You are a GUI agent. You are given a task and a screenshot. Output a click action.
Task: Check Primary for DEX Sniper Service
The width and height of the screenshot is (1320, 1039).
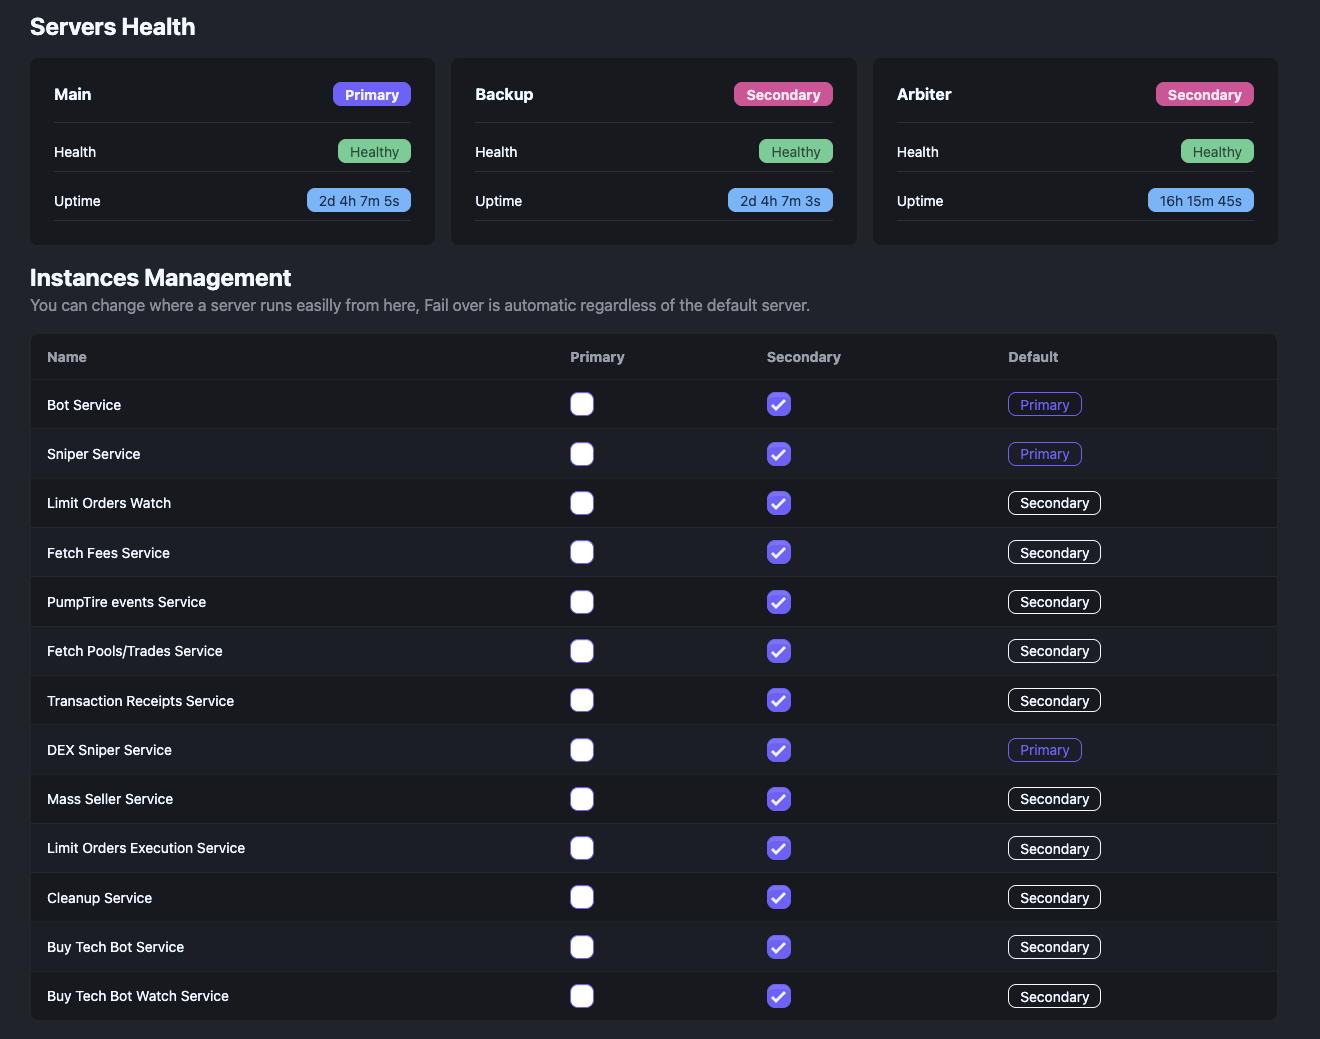click(582, 750)
